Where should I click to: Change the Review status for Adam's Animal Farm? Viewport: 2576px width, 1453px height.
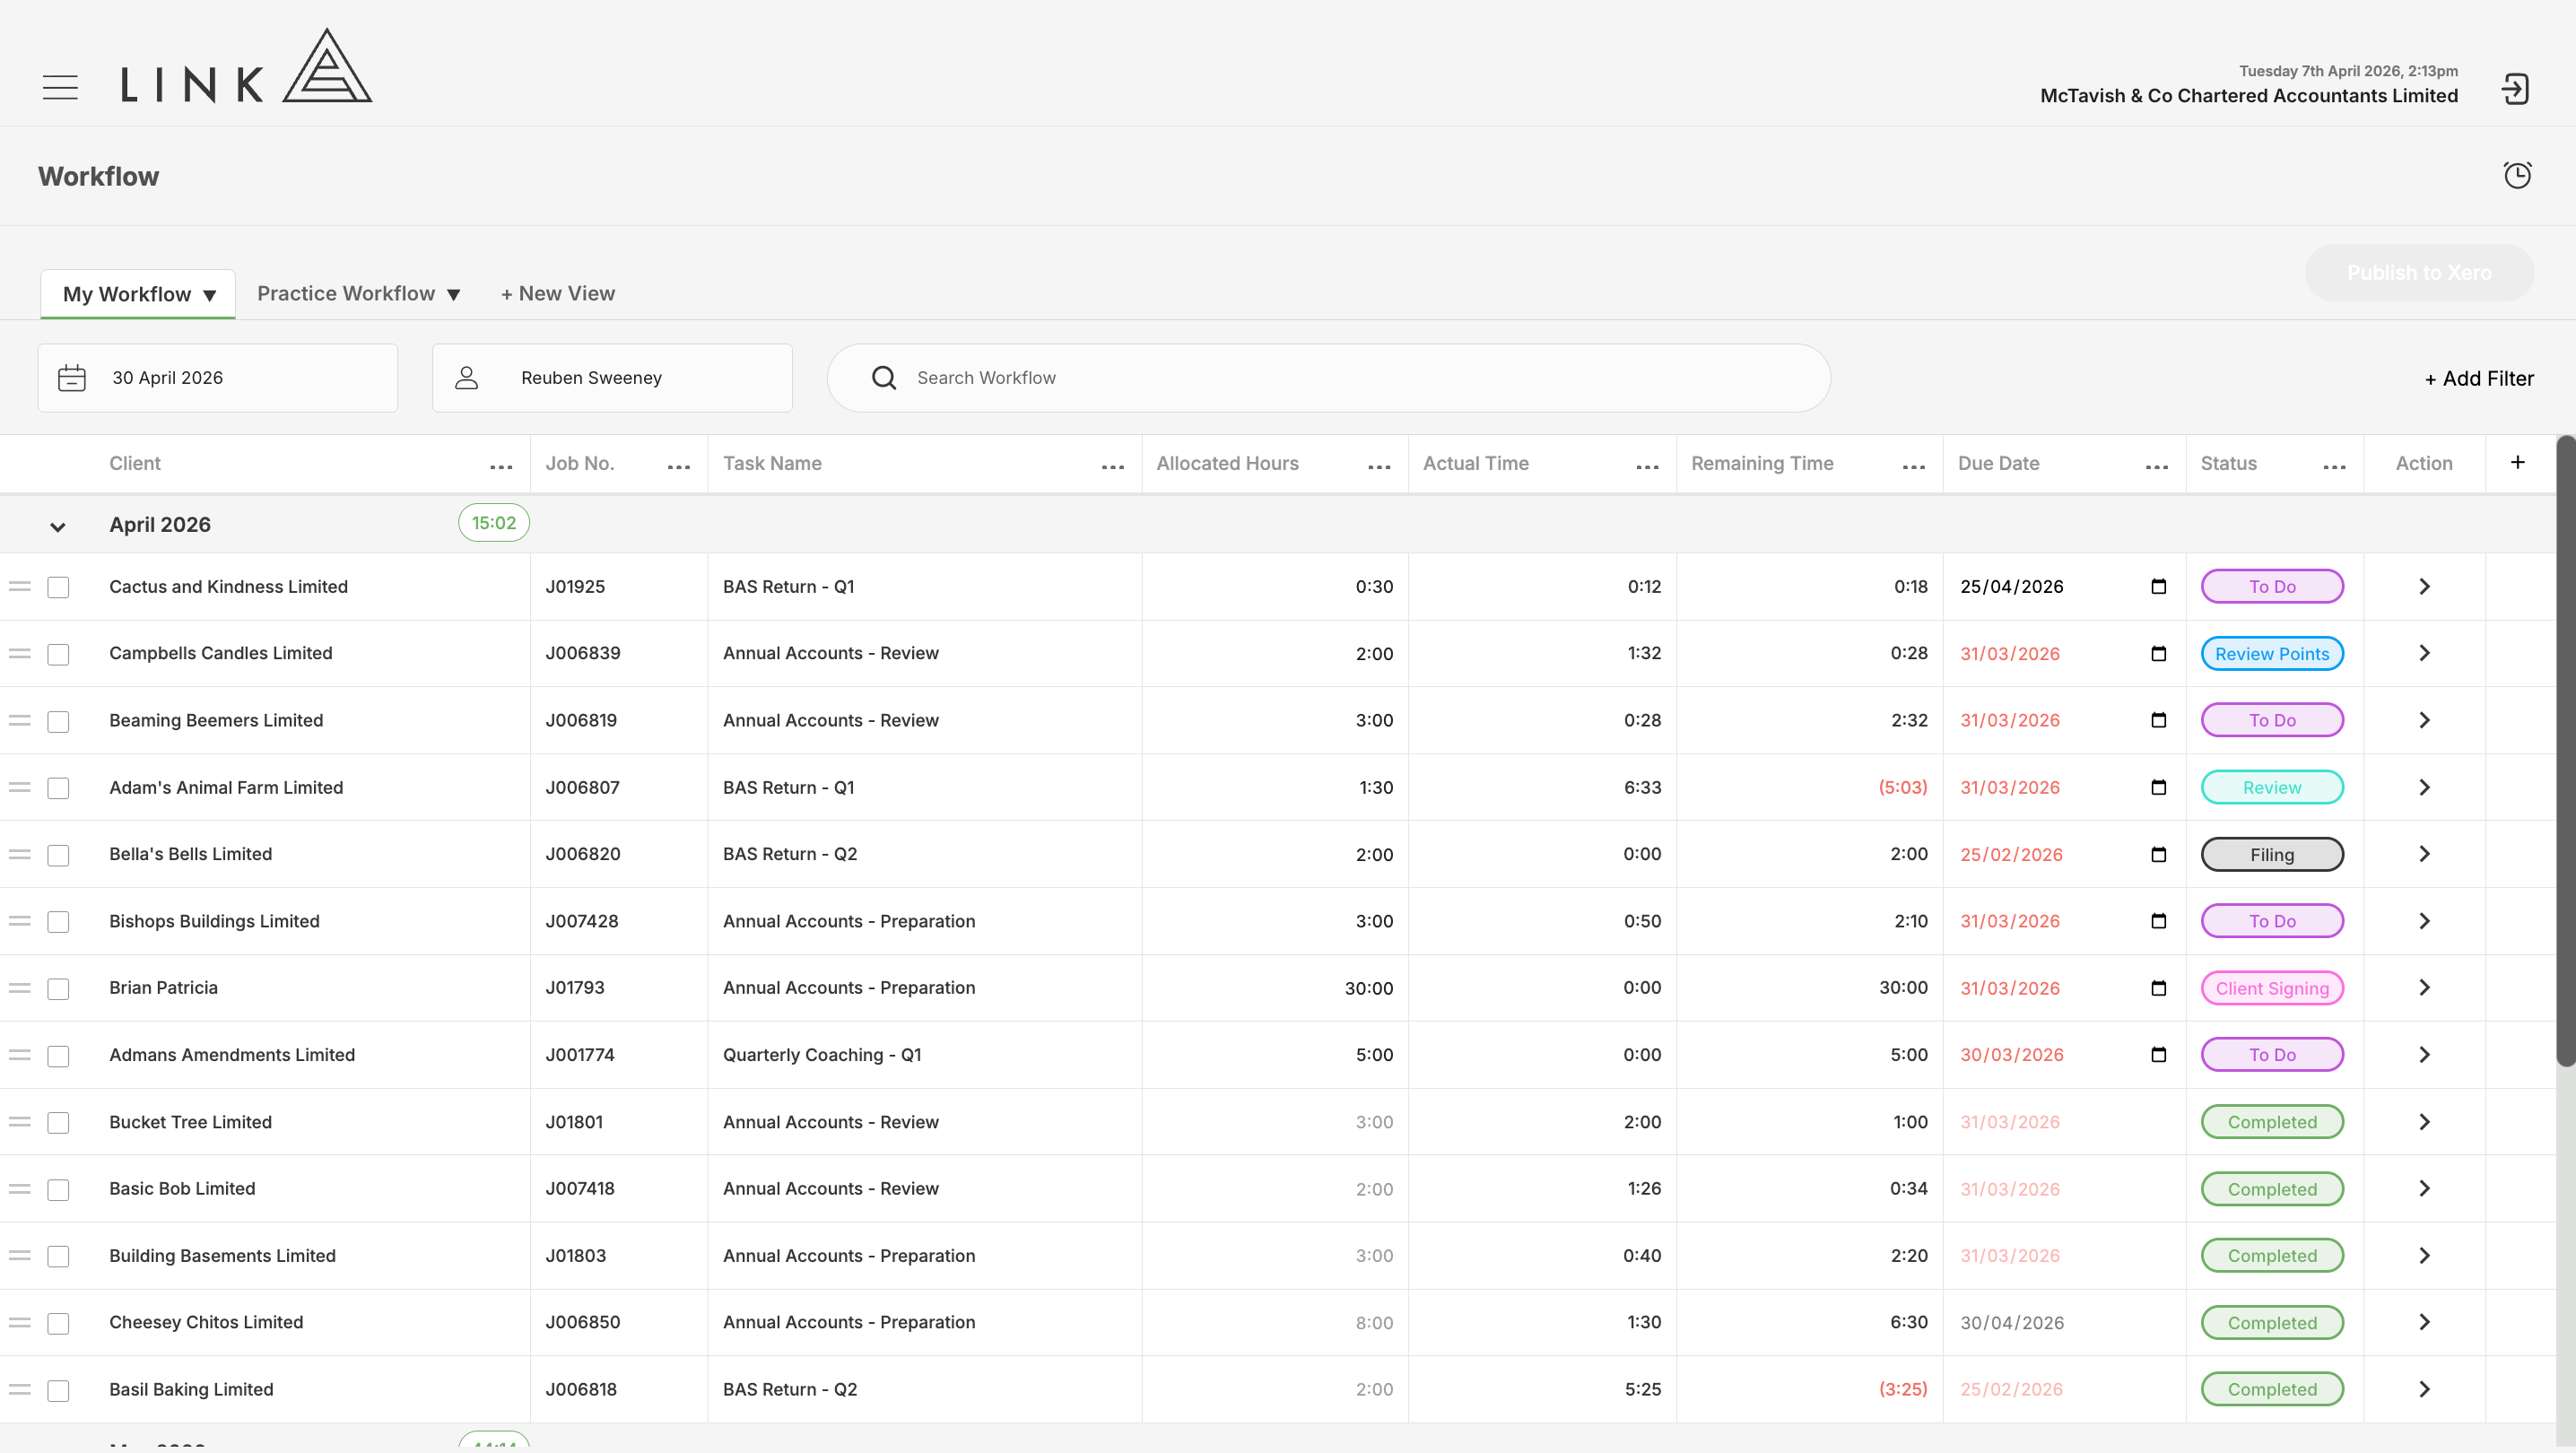tap(2272, 787)
